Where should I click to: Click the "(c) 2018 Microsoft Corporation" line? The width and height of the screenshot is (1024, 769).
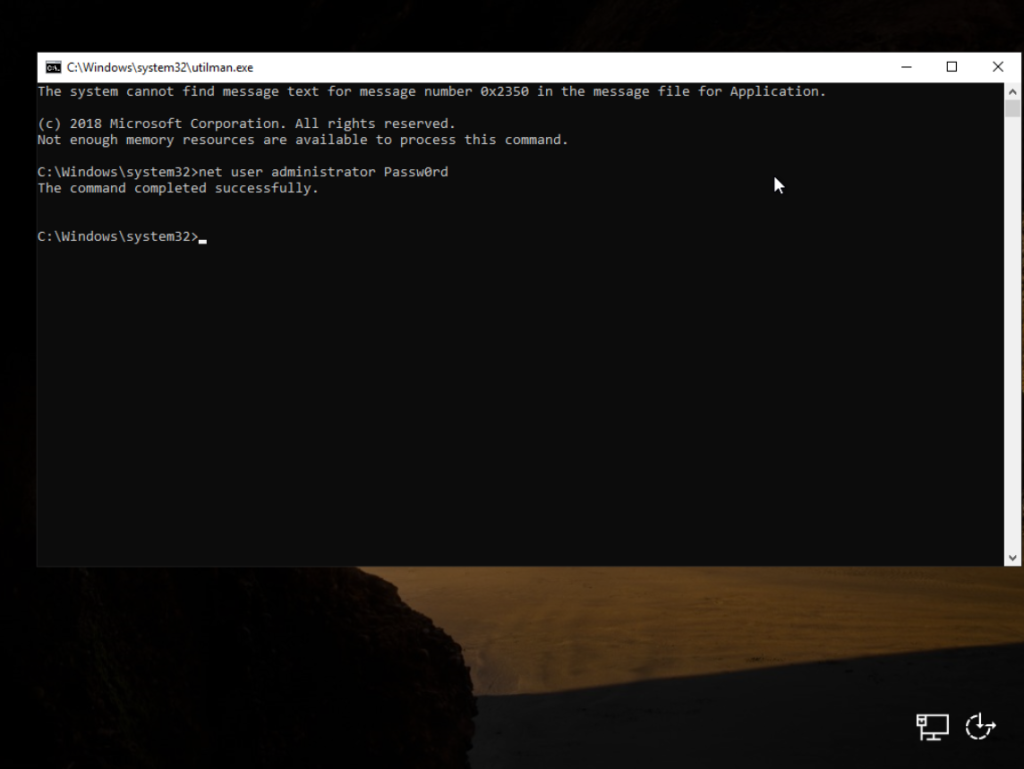[246, 123]
